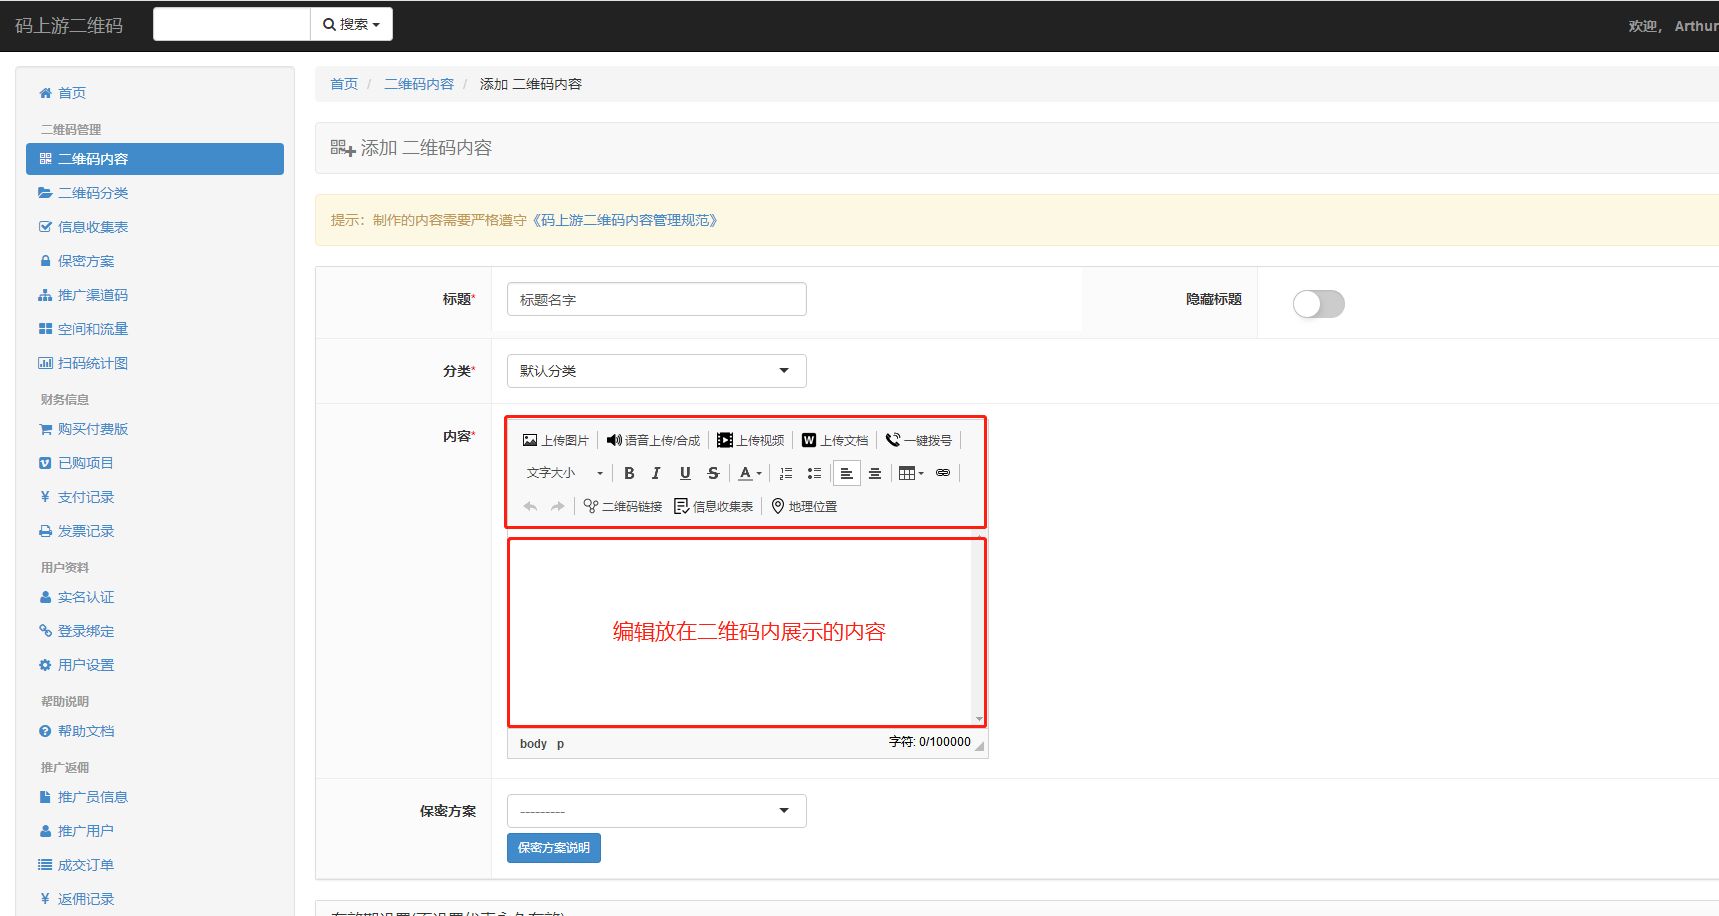Click the undo arrow in the editor toolbar

coord(529,506)
